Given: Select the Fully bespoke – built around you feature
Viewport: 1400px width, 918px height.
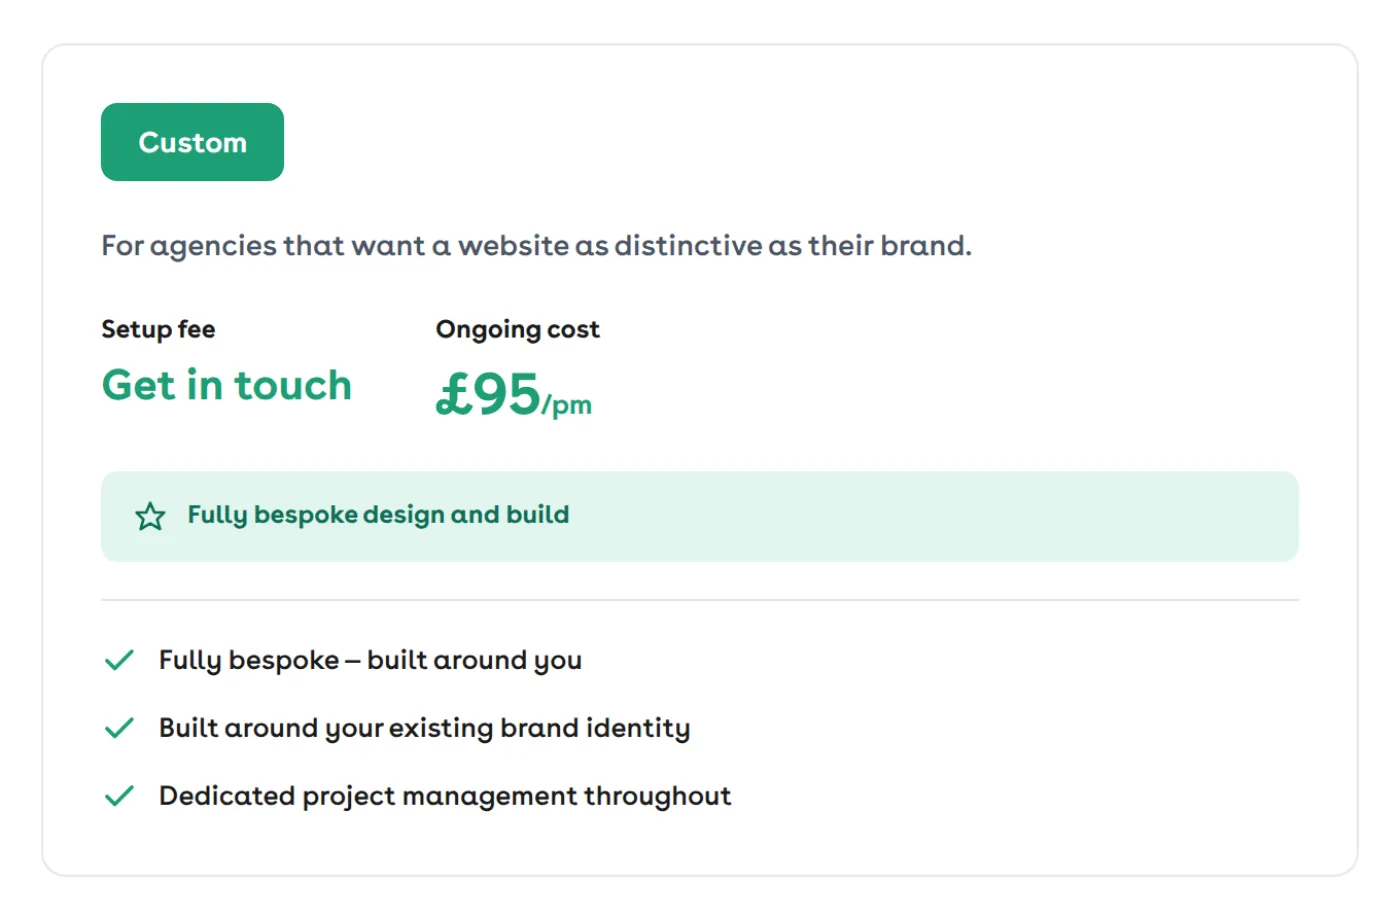Looking at the screenshot, I should point(370,660).
